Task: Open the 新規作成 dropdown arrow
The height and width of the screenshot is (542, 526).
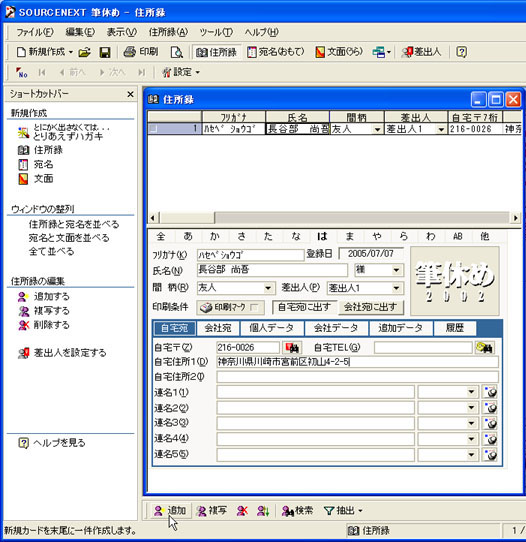Action: pos(71,53)
